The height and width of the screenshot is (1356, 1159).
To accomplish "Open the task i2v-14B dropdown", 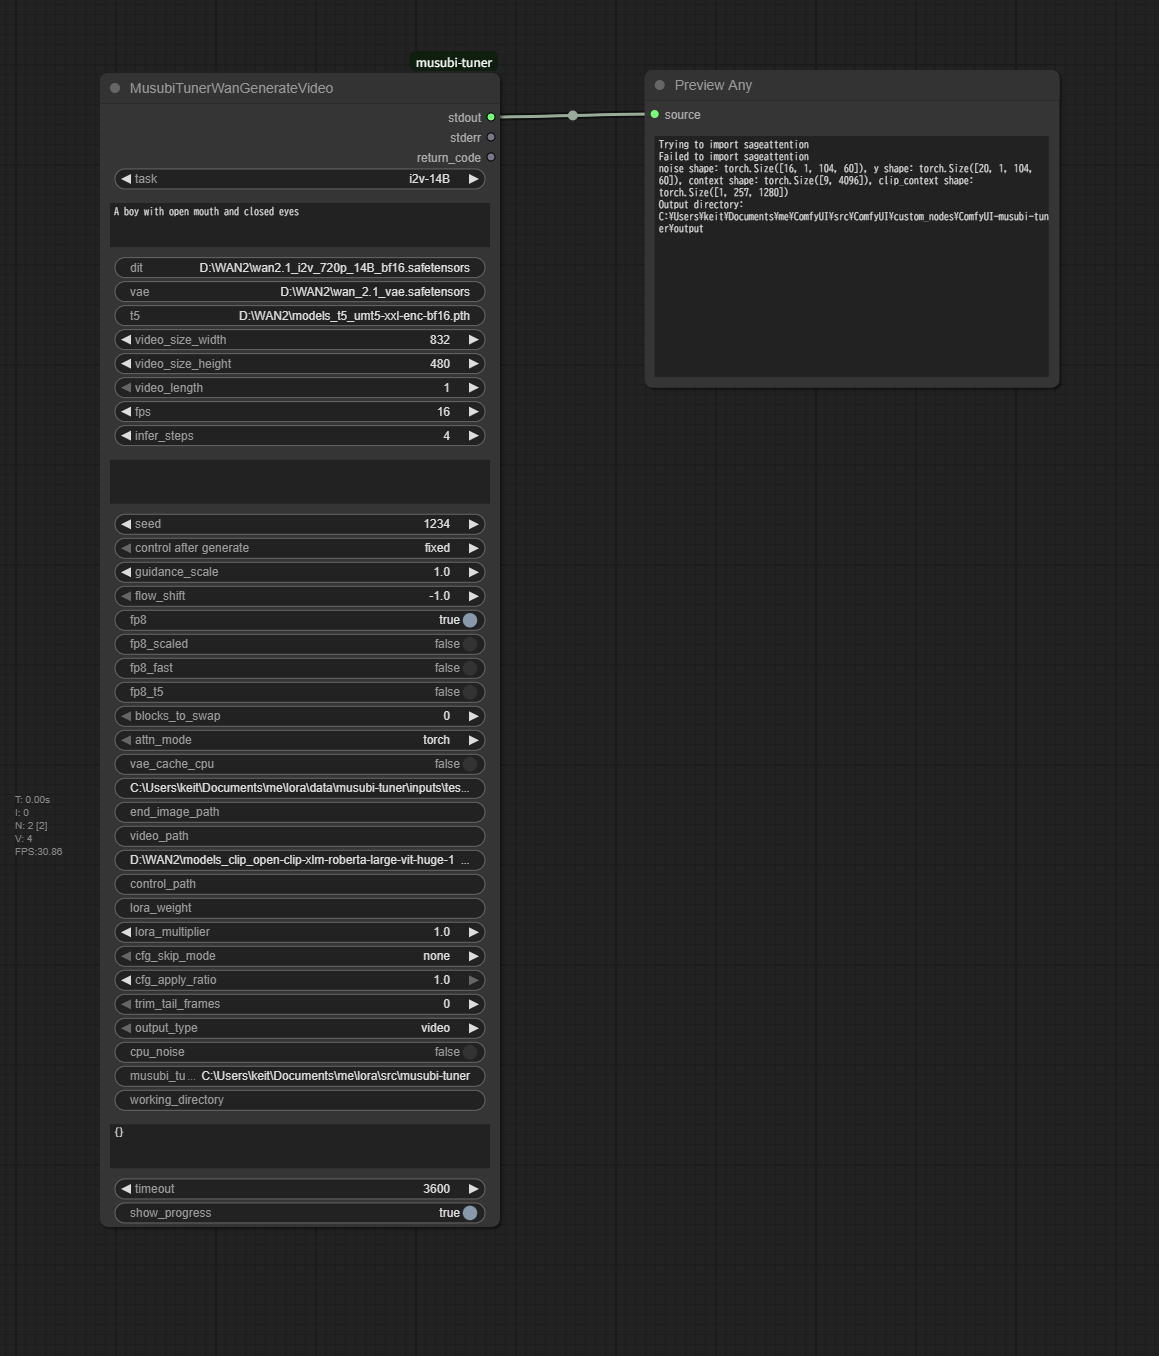I will 300,179.
